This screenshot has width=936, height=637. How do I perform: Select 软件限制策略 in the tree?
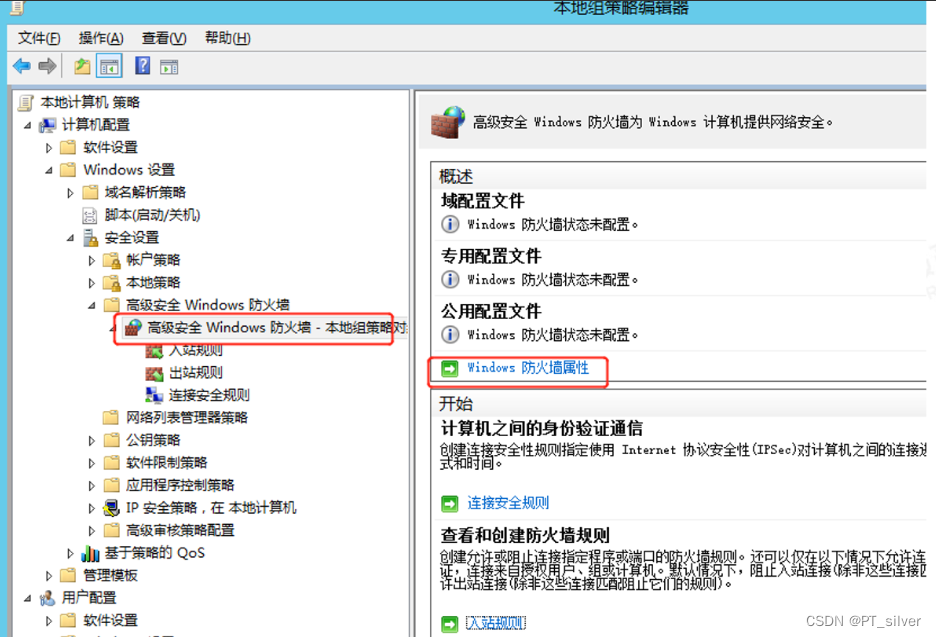pyautogui.click(x=167, y=463)
